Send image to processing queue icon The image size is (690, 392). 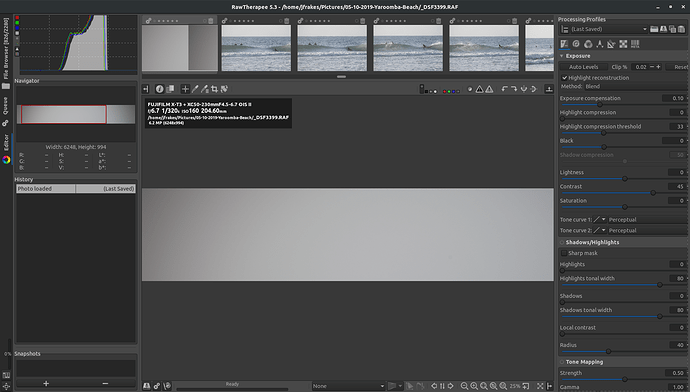click(x=157, y=386)
